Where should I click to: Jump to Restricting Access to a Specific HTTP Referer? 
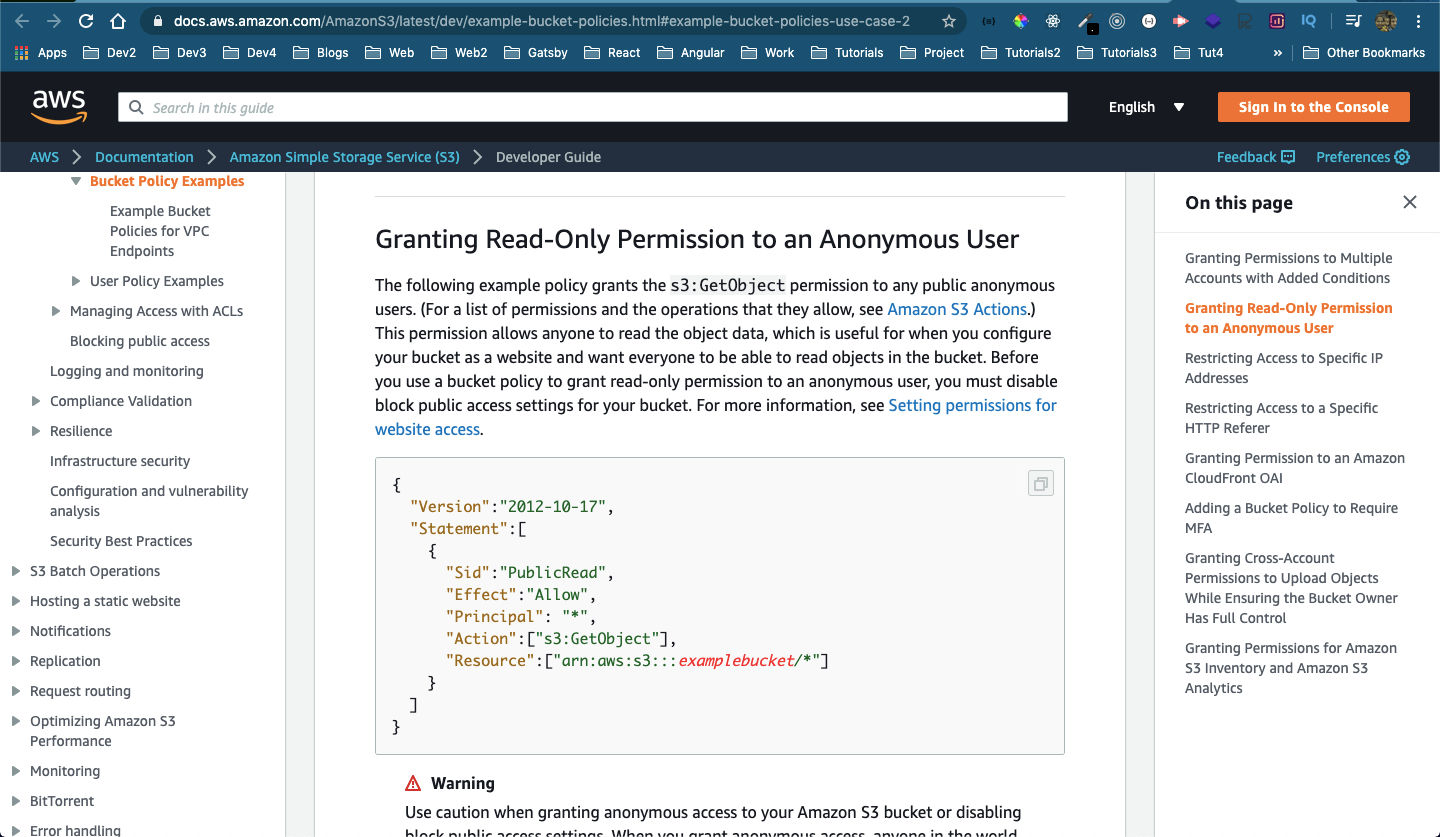coord(1281,418)
